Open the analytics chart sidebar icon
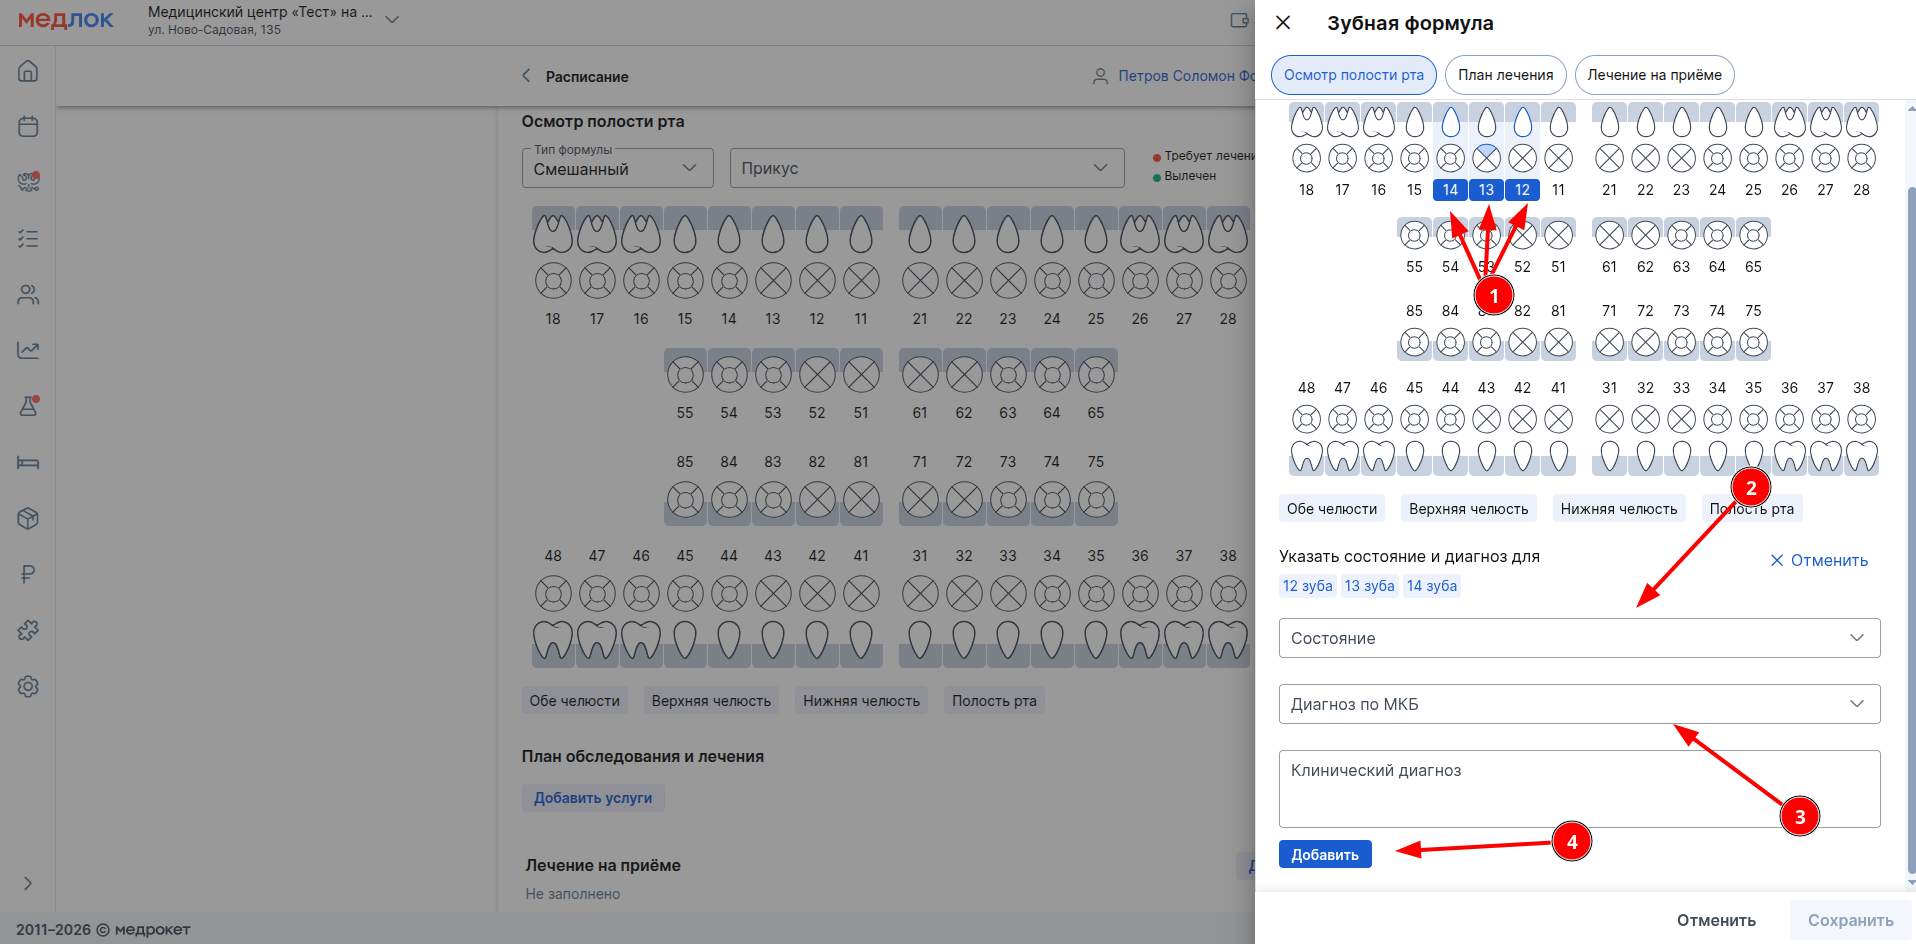Viewport: 1916px width, 944px height. pos(28,350)
